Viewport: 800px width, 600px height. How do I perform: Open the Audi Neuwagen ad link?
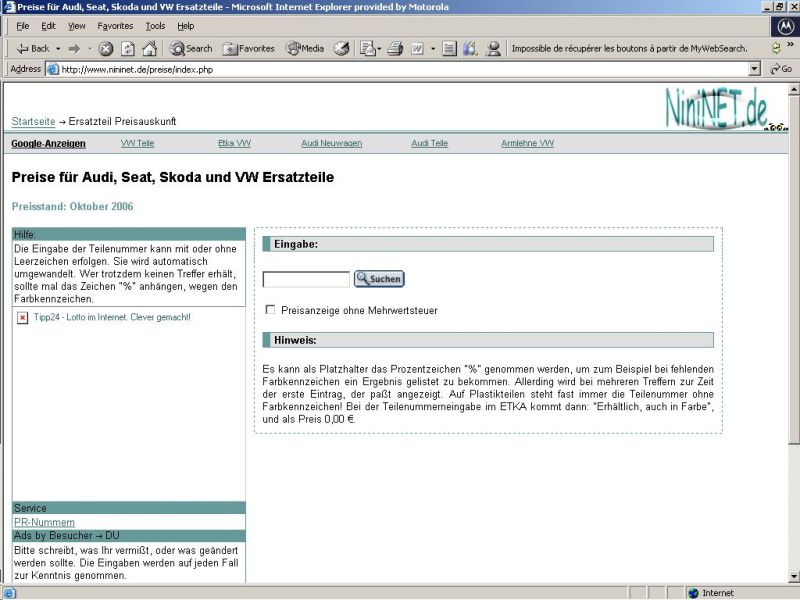point(332,143)
